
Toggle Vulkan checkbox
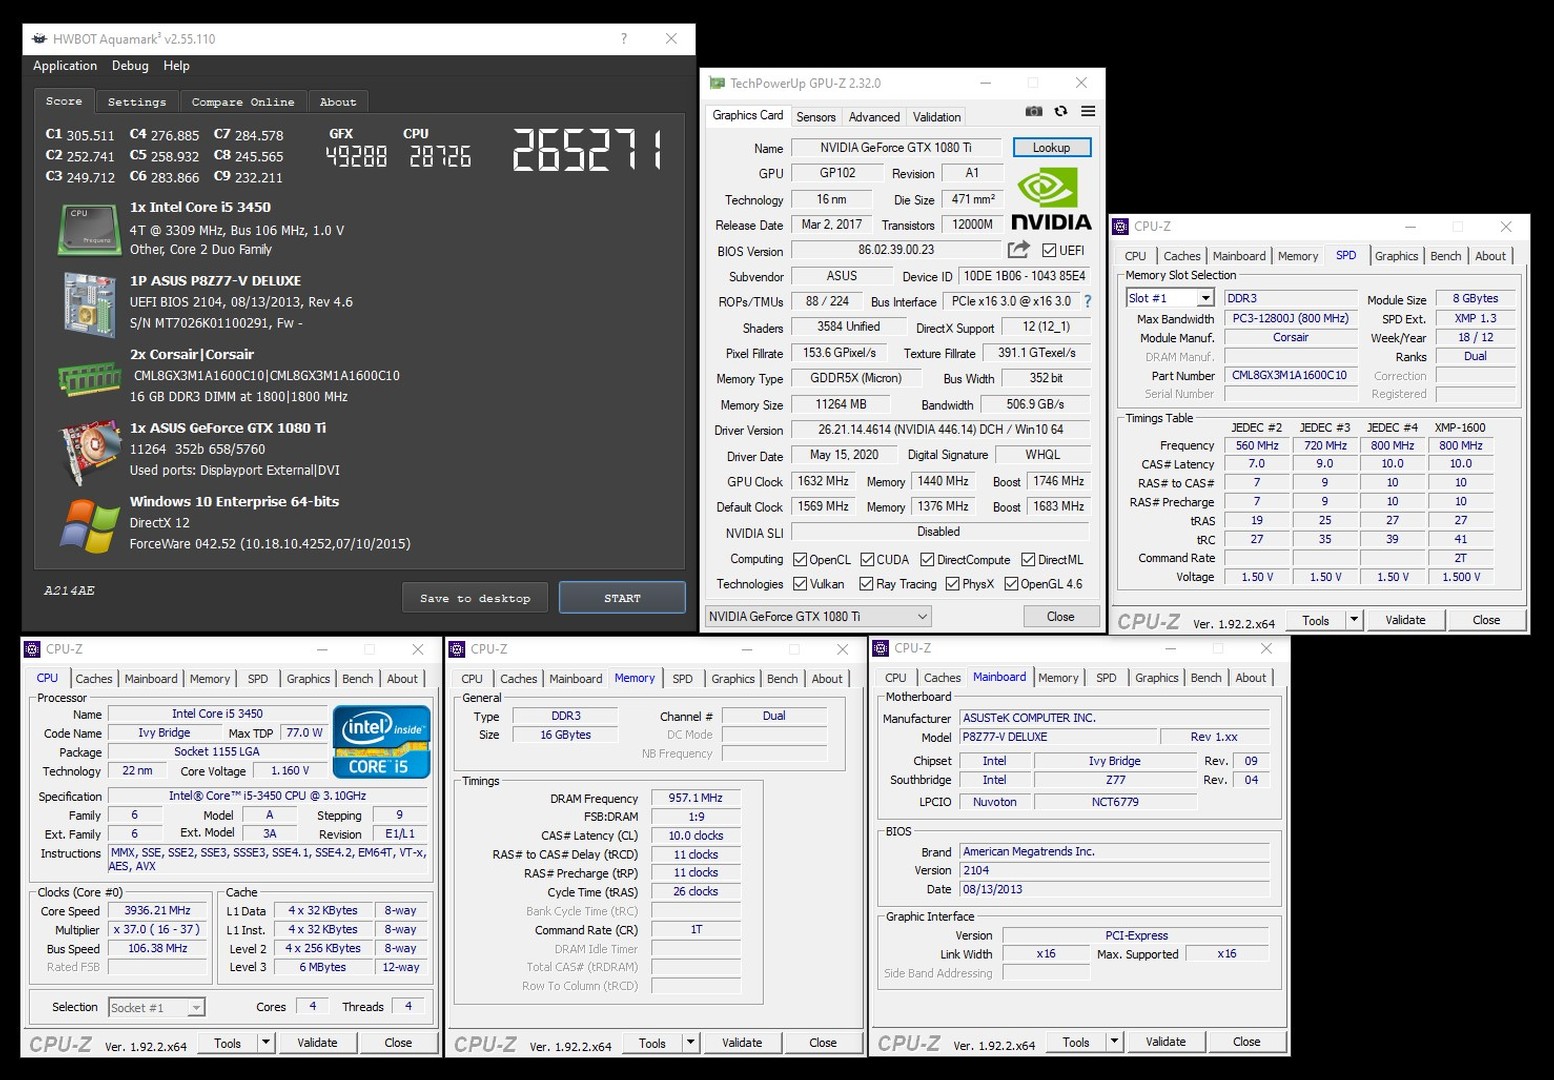tap(800, 583)
